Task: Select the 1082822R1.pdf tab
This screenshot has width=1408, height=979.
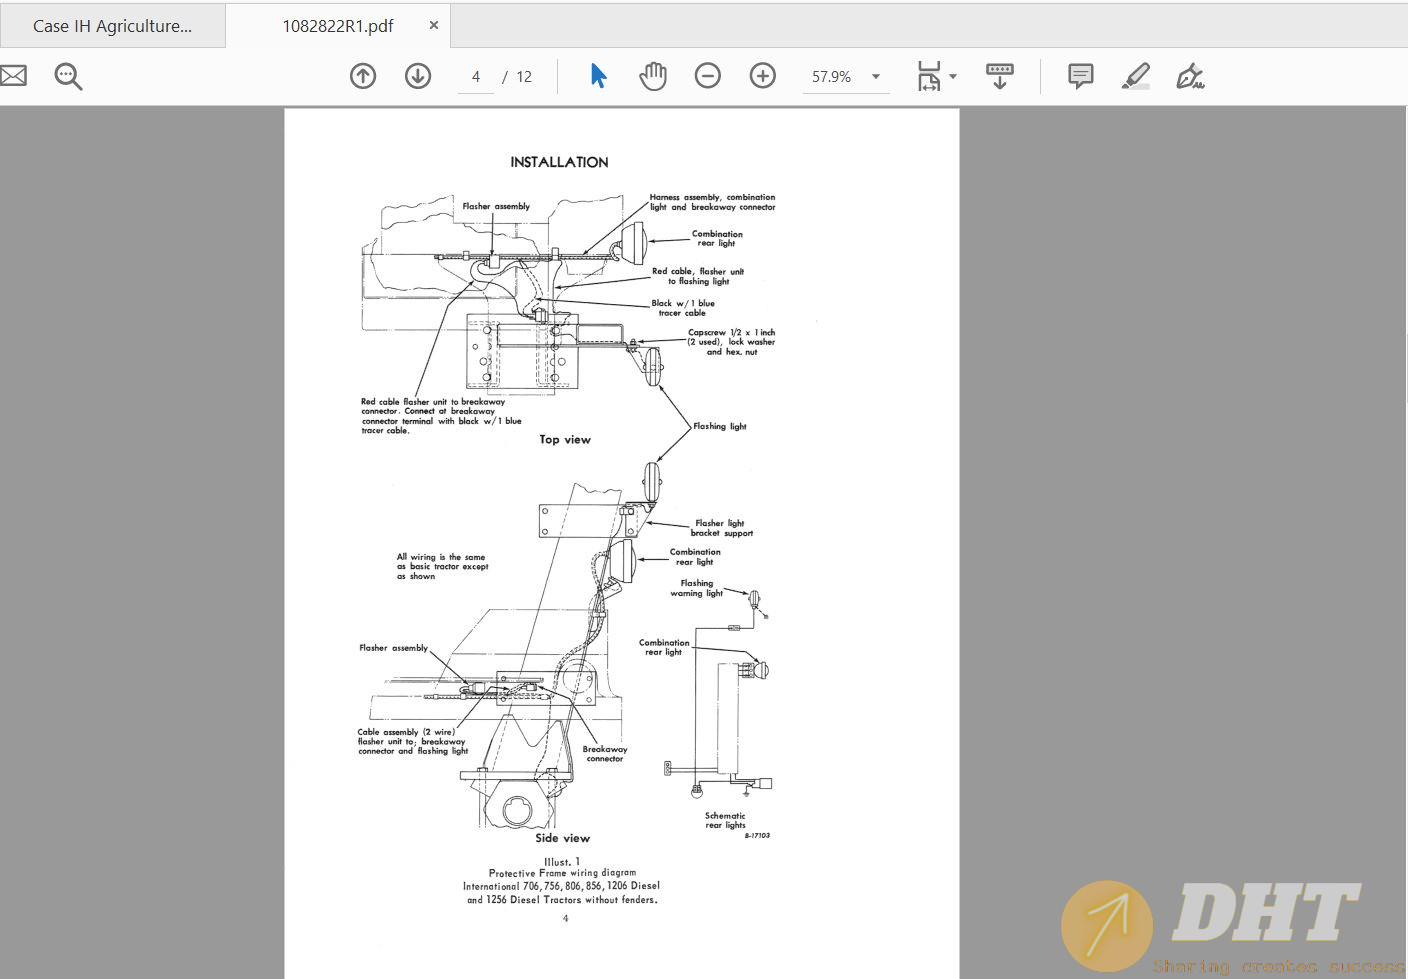Action: click(x=338, y=26)
